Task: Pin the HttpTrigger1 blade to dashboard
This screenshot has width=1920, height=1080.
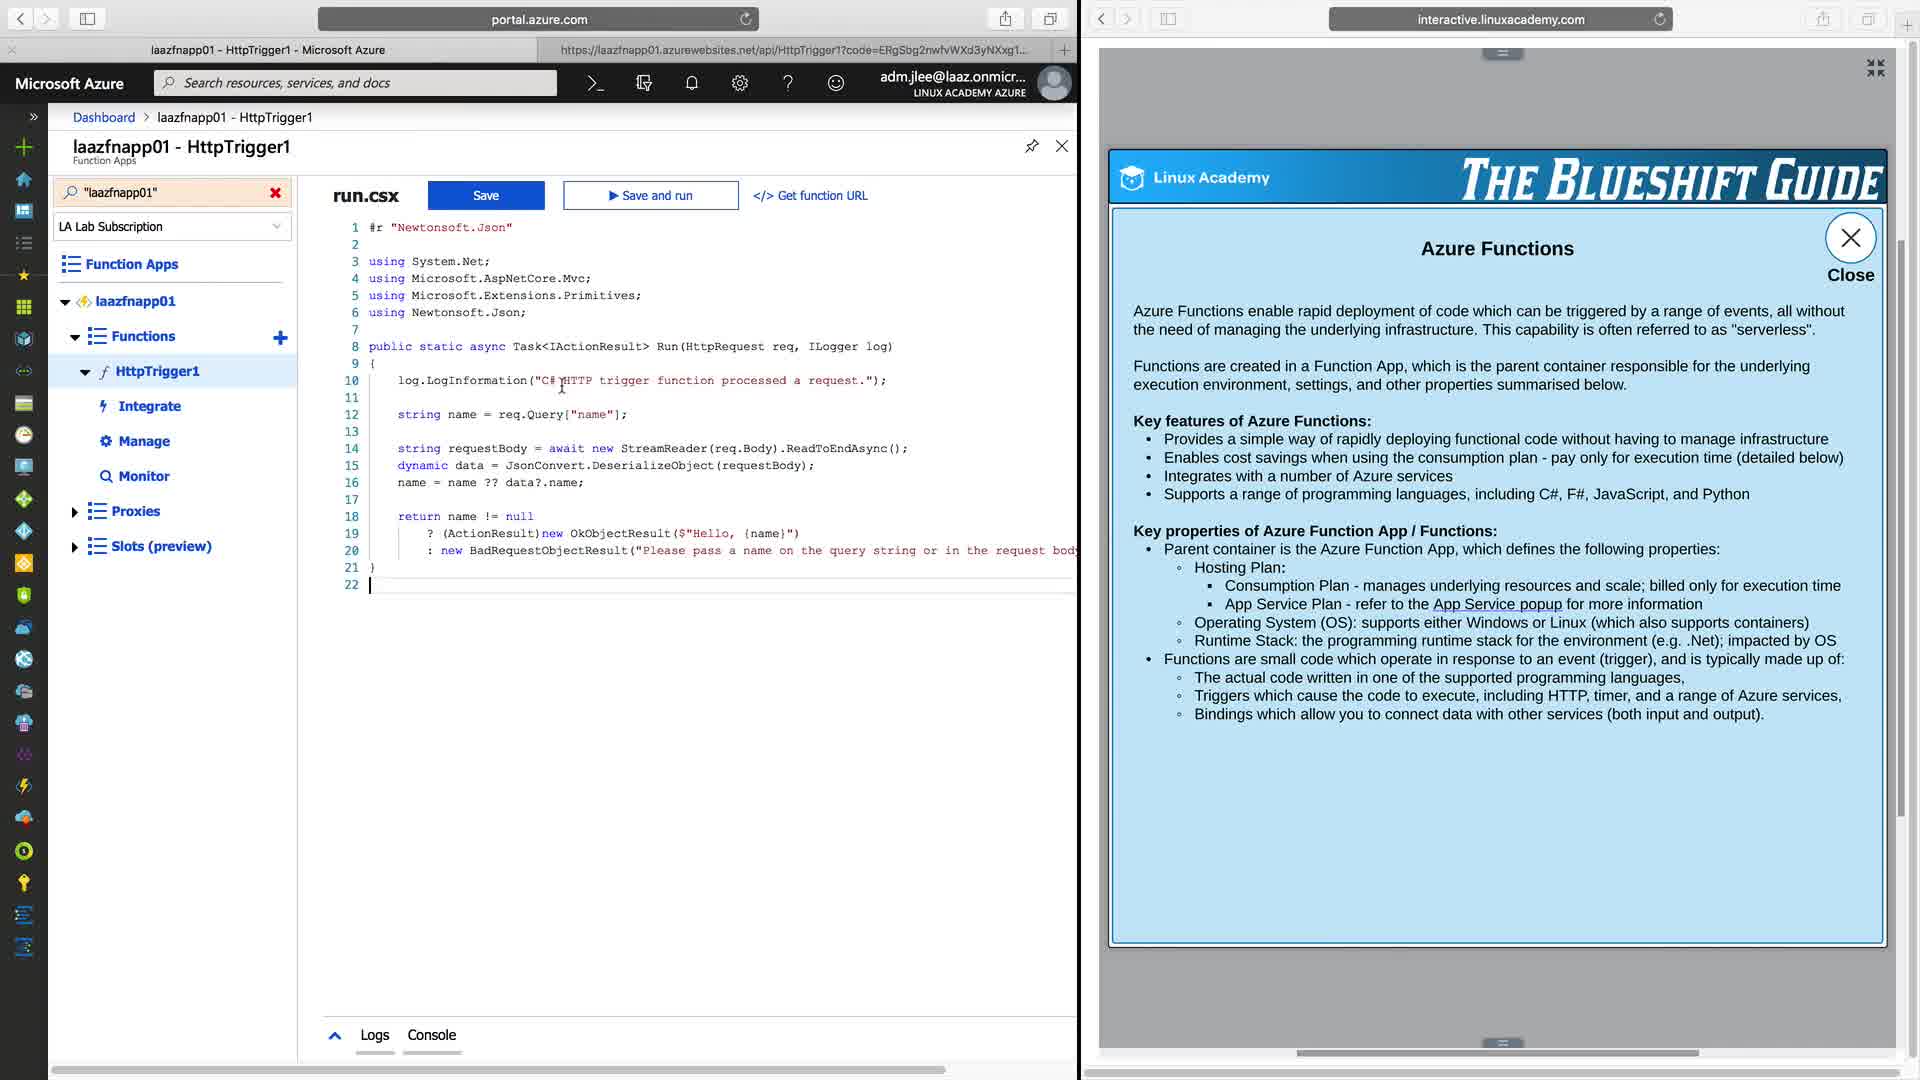Action: 1031,146
